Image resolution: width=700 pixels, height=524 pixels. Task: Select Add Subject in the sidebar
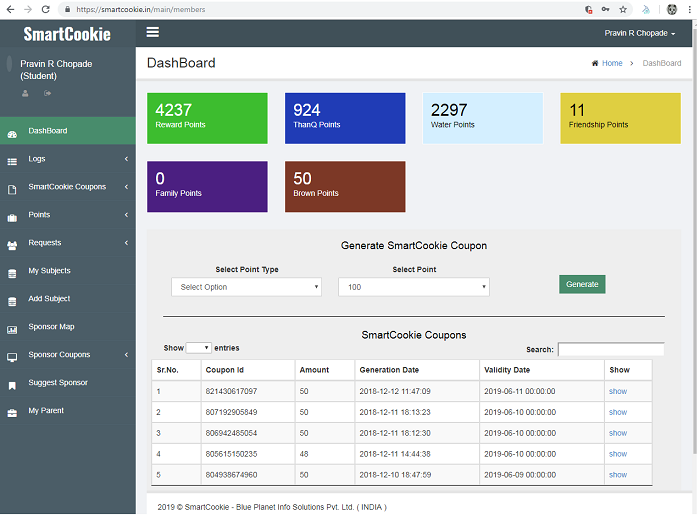pyautogui.click(x=49, y=299)
